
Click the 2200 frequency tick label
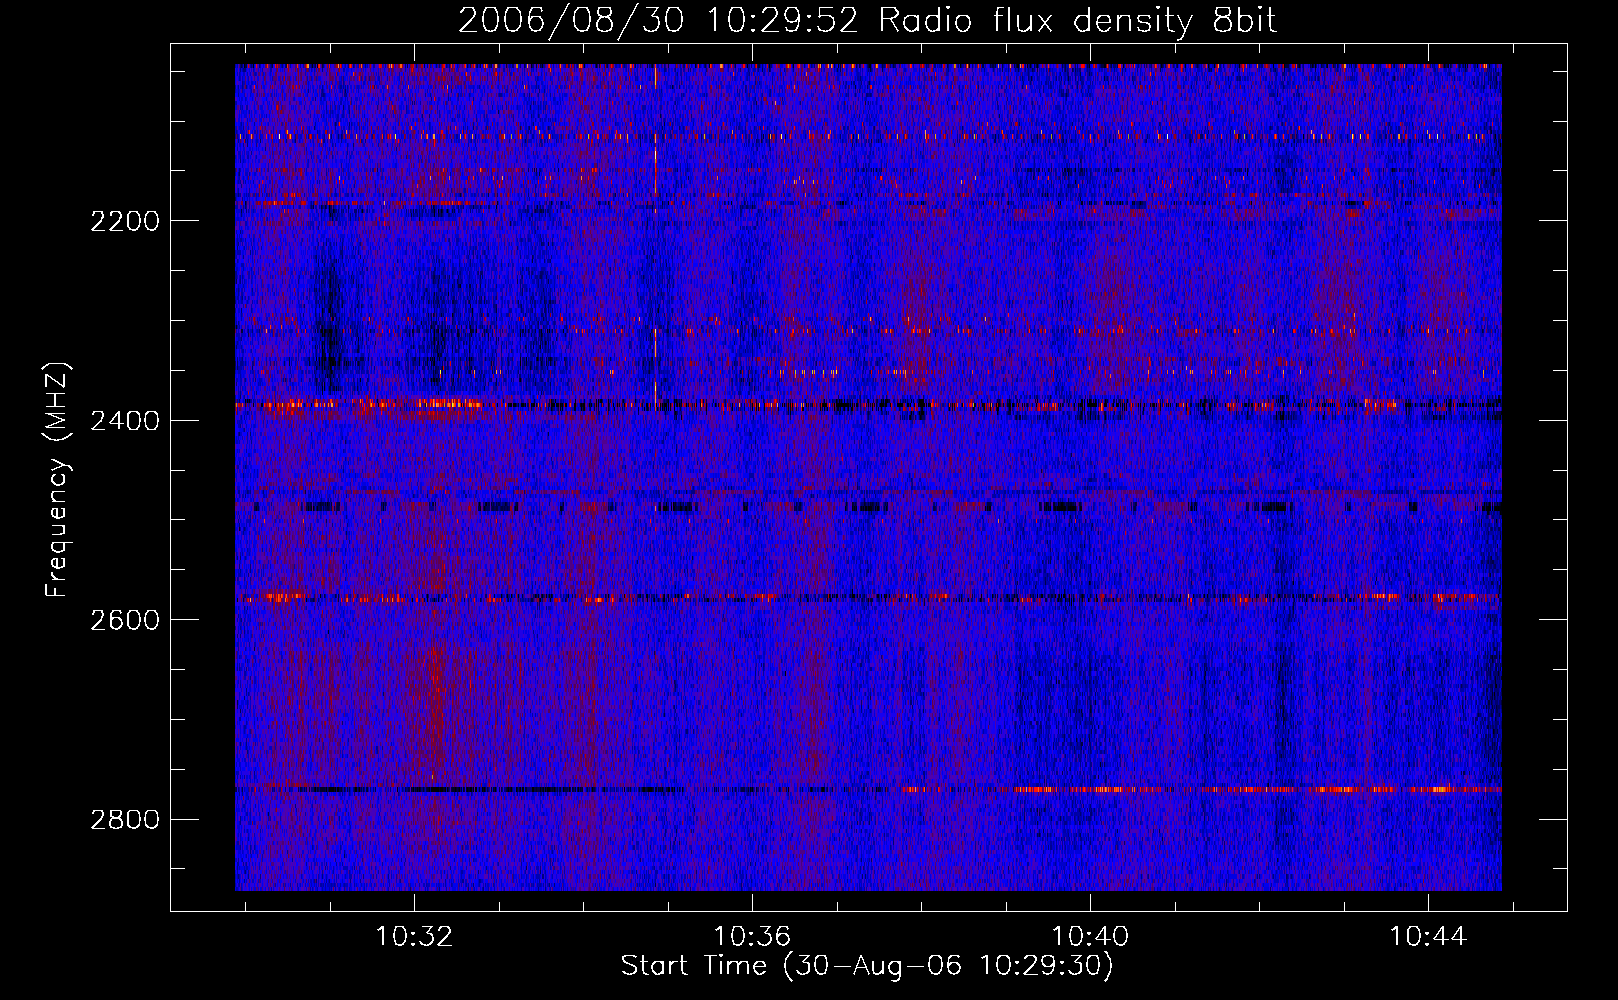tap(125, 221)
